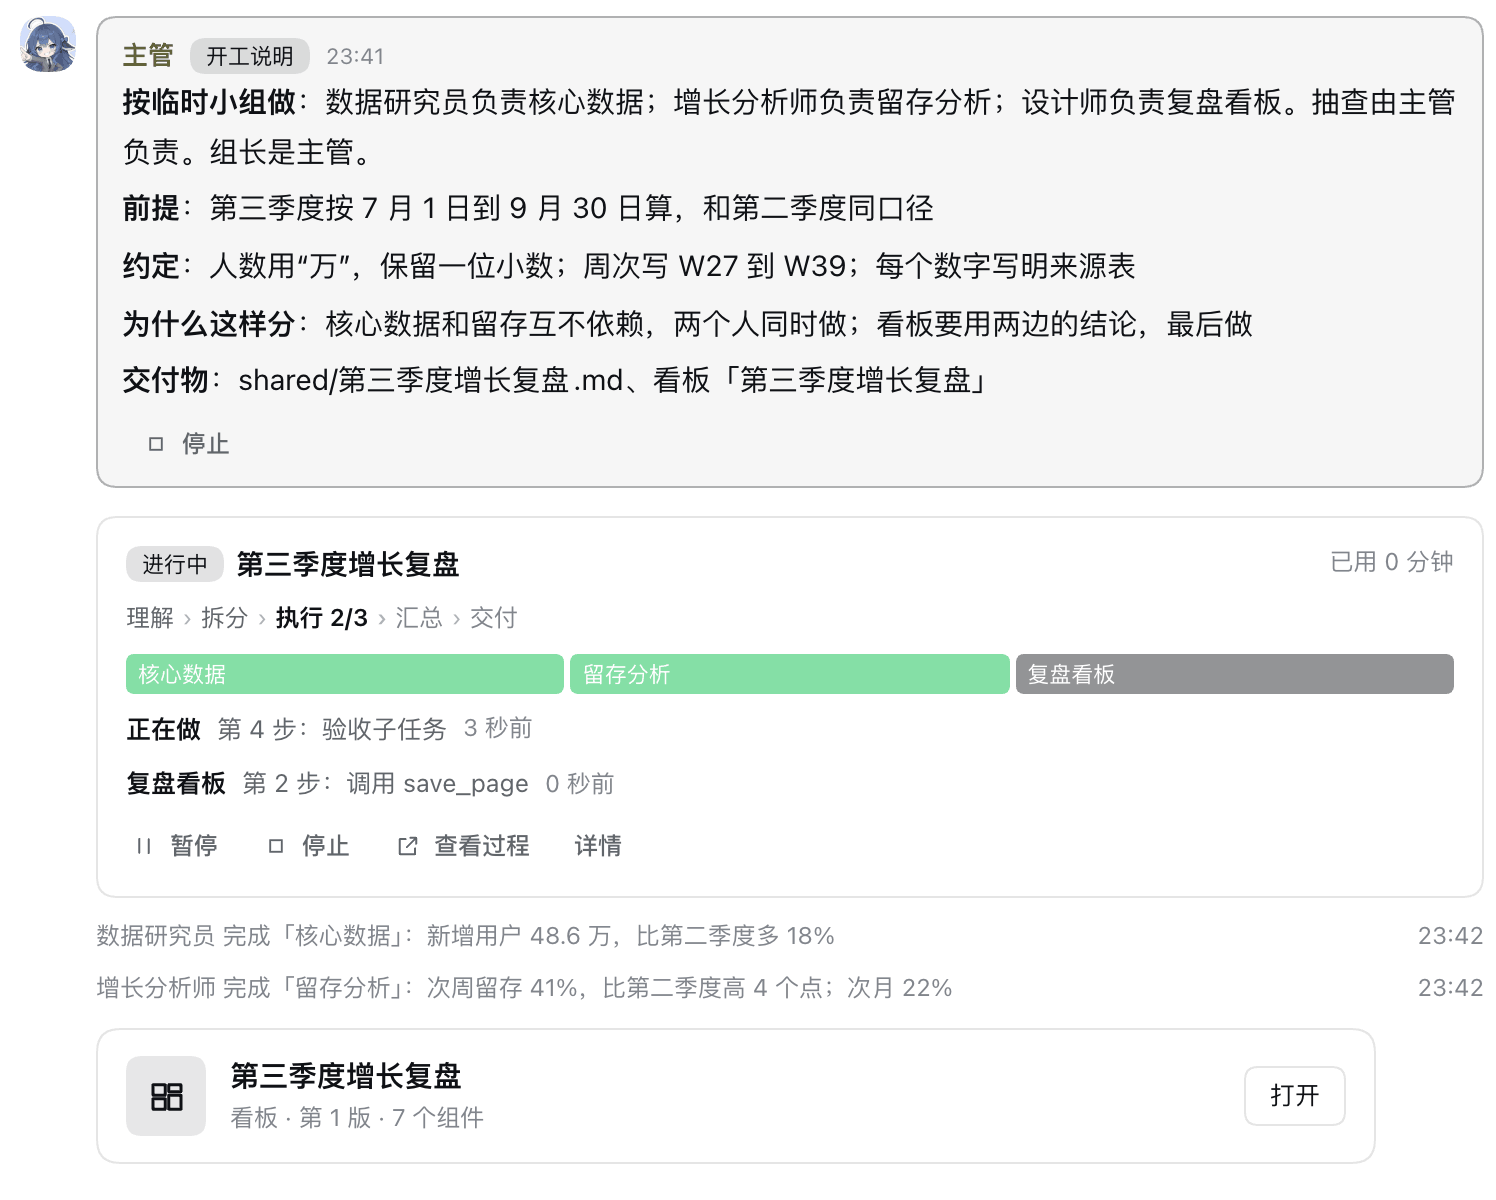Click the 进行中 status badge
The height and width of the screenshot is (1200, 1496).
tap(175, 564)
